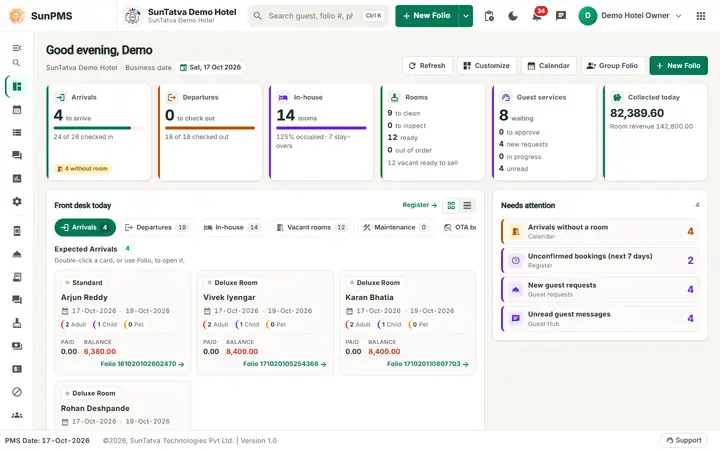Click the sidebar search magnifier icon
The width and height of the screenshot is (720, 450).
[17, 62]
